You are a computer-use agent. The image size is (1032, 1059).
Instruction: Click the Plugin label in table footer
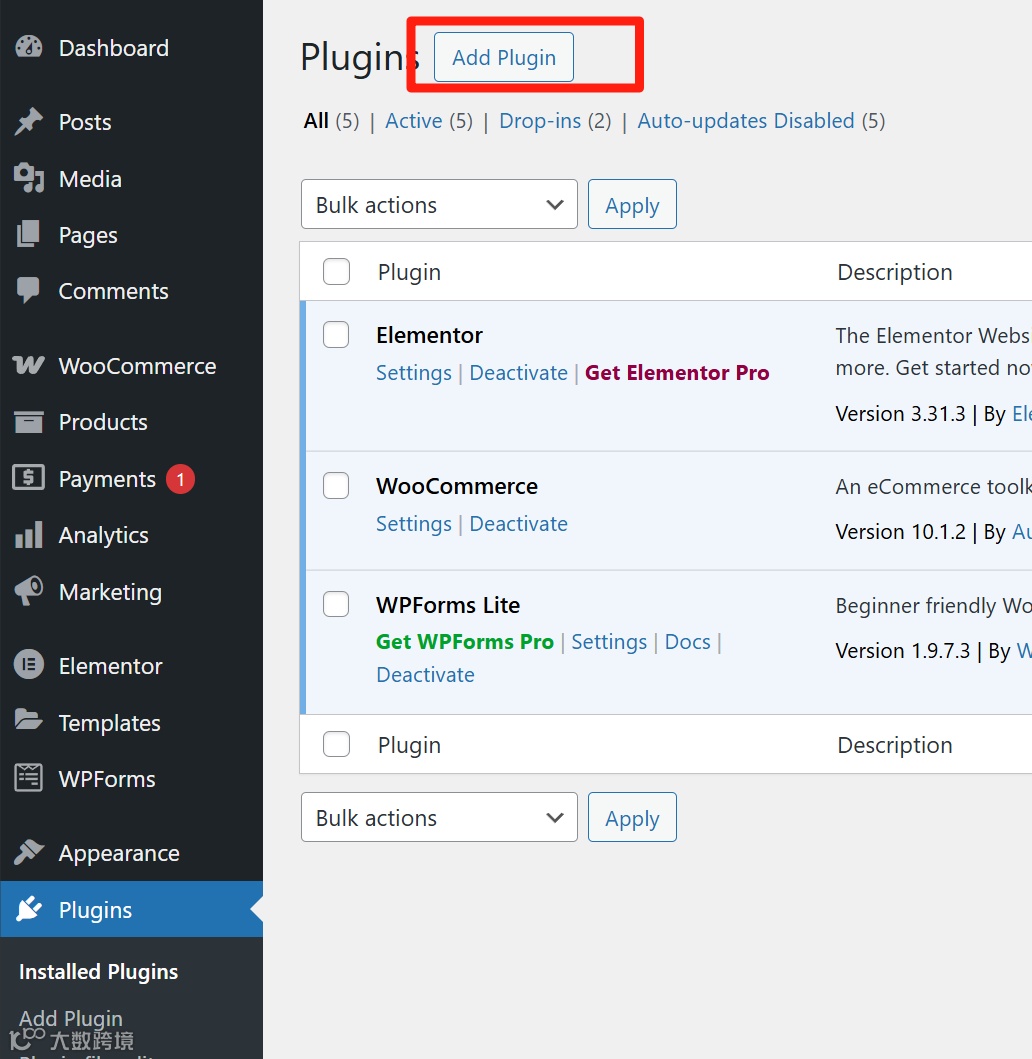[409, 745]
